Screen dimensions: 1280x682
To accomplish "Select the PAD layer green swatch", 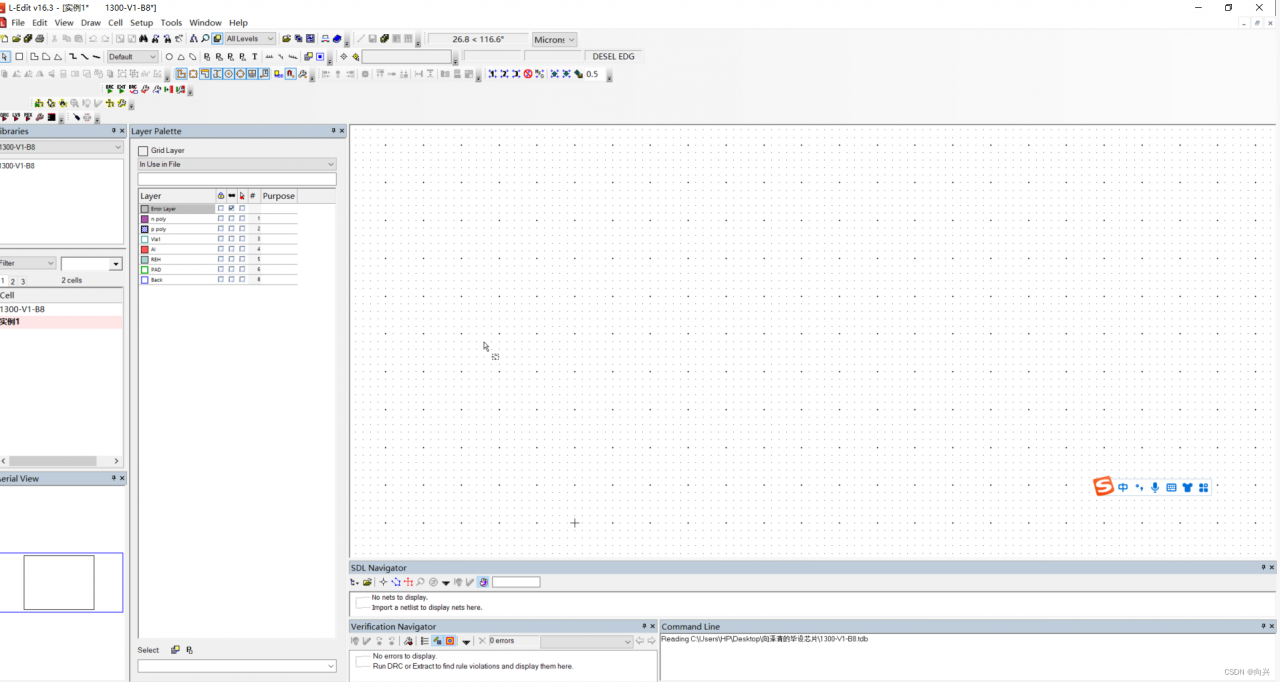I will click(145, 269).
